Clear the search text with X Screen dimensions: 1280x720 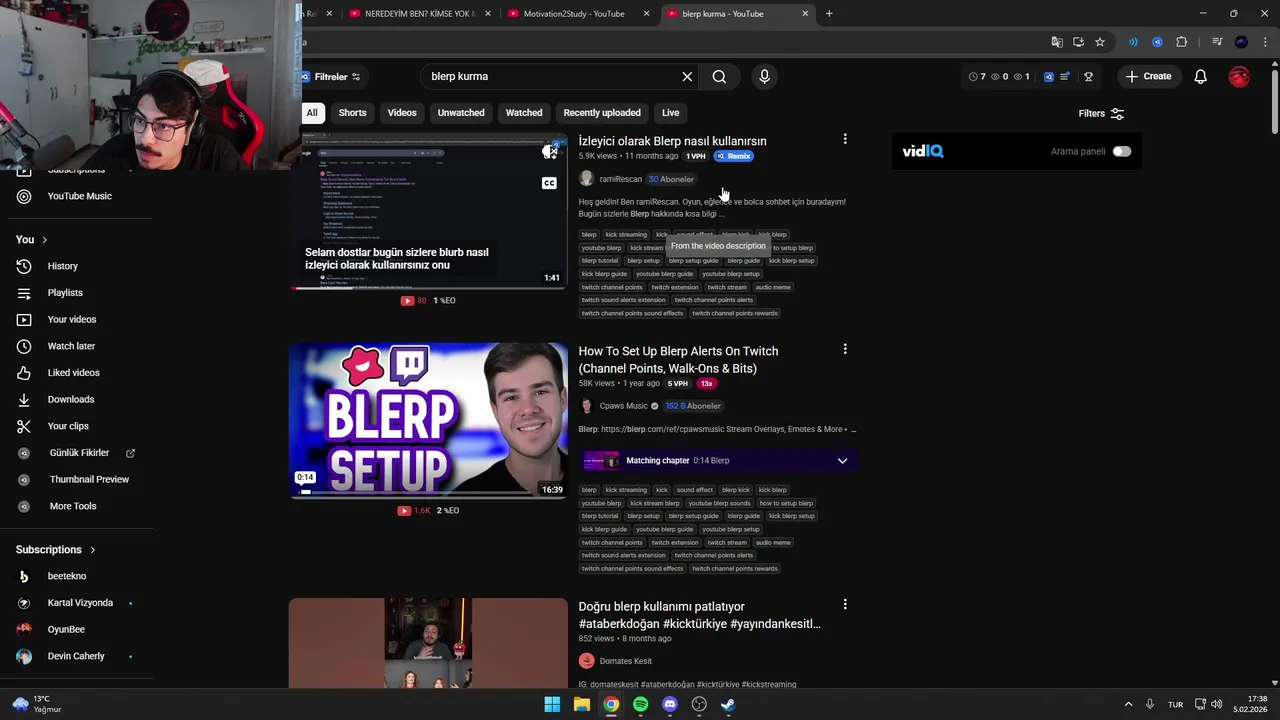tap(687, 77)
